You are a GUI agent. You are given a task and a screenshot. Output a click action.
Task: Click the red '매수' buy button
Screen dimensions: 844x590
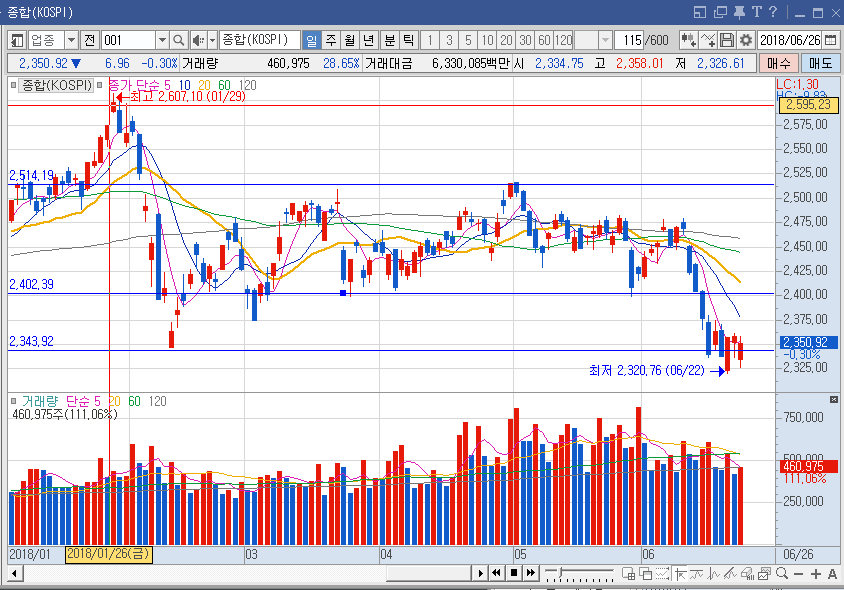pos(778,63)
